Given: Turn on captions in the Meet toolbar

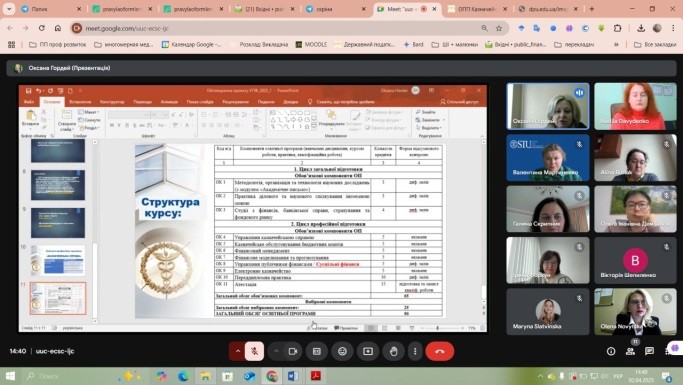Looking at the screenshot, I should pyautogui.click(x=317, y=351).
